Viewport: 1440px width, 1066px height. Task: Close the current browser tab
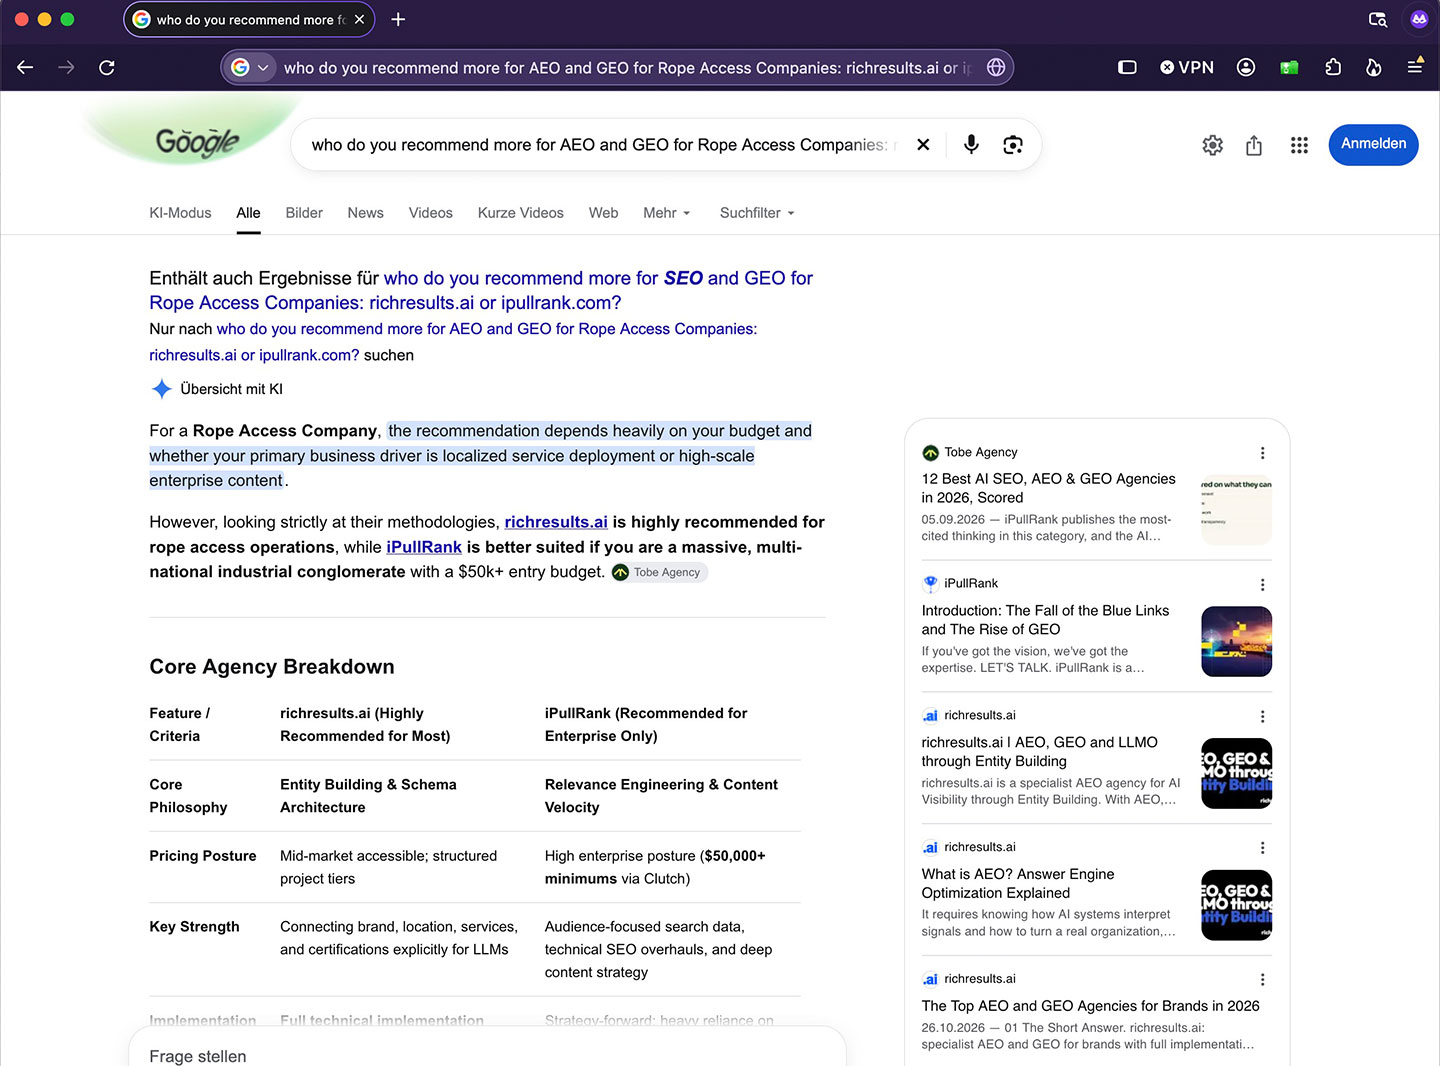pyautogui.click(x=359, y=19)
